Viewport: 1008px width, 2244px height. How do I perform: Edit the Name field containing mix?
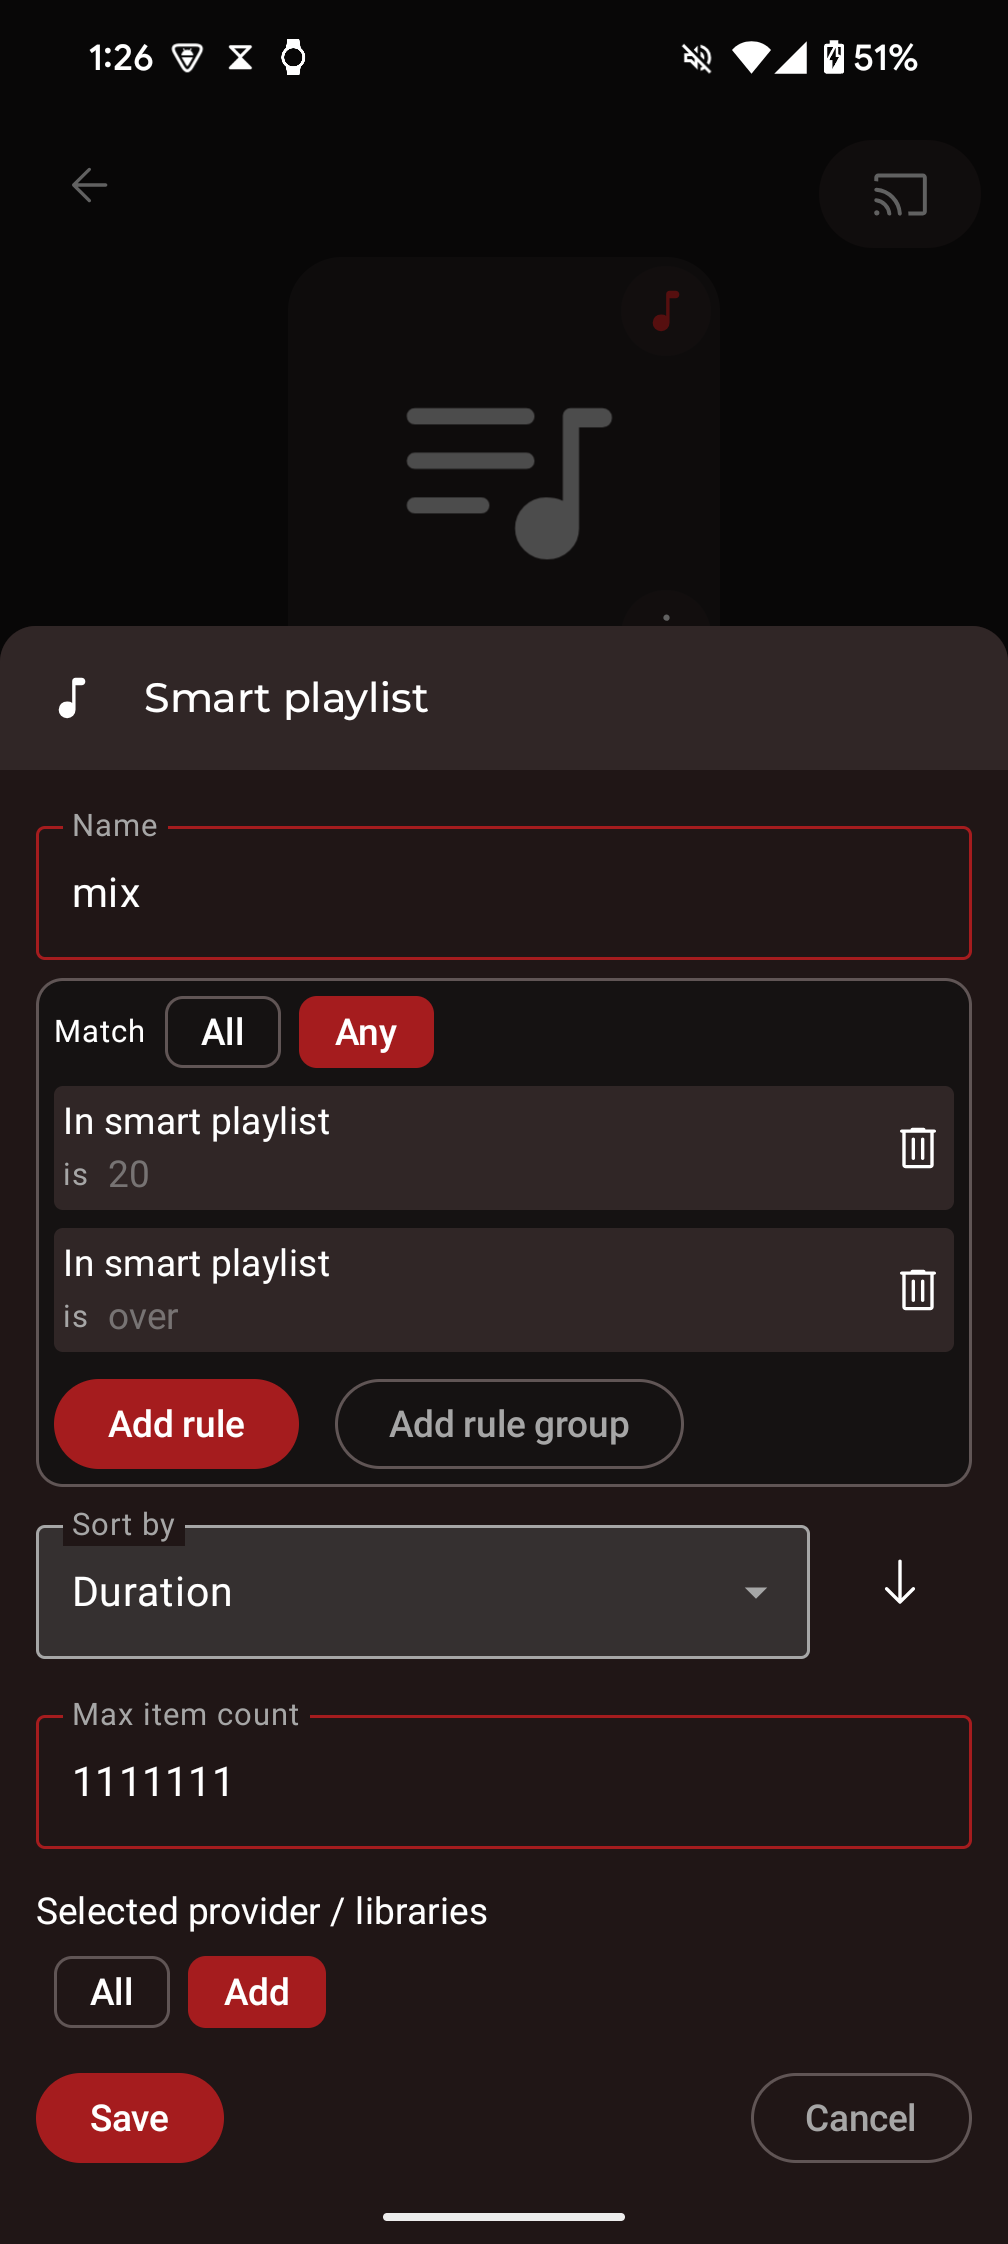(504, 893)
